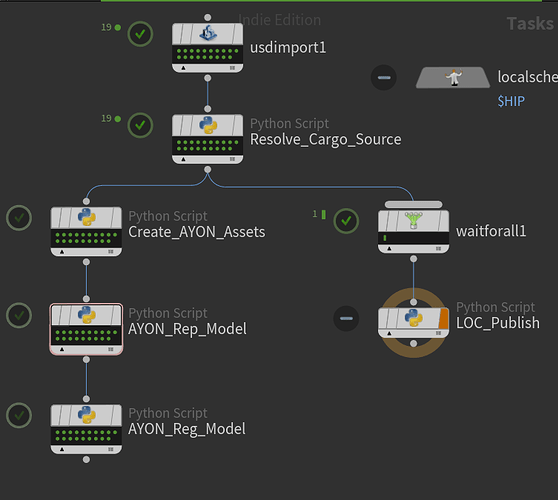
Task: Expand the triangle on waitforall1 footer
Action: 389,248
